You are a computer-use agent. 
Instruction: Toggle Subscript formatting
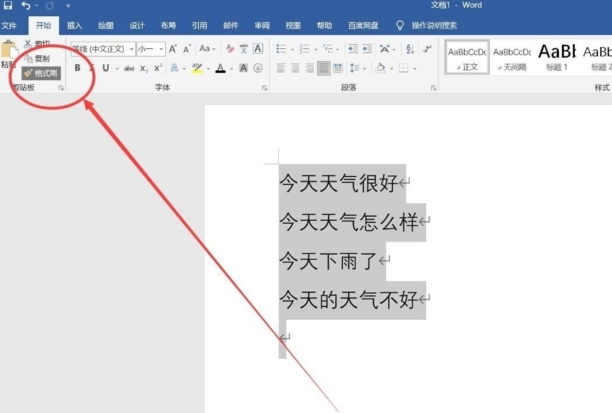[144, 68]
